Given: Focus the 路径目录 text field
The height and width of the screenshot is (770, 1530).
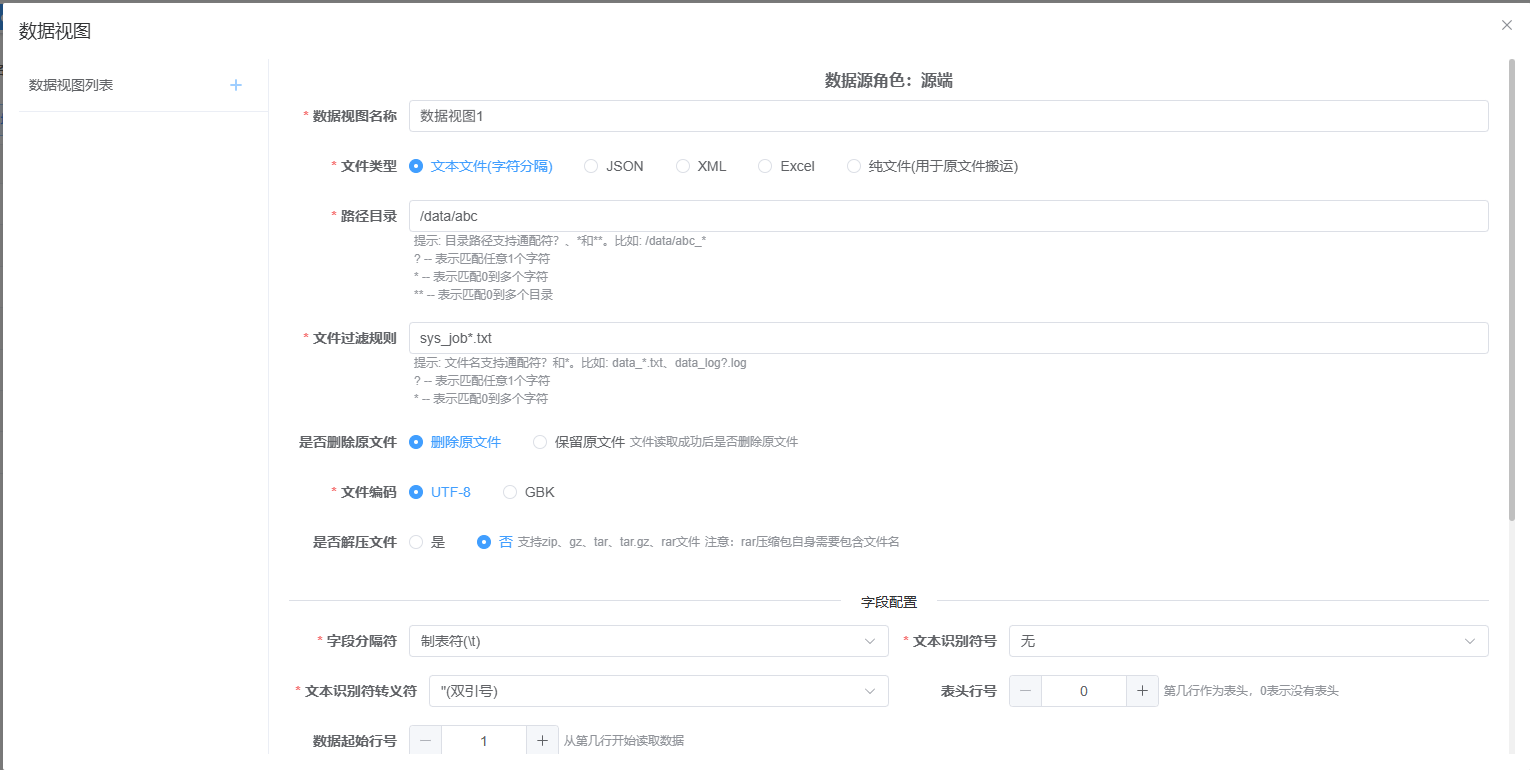Looking at the screenshot, I should [x=948, y=216].
